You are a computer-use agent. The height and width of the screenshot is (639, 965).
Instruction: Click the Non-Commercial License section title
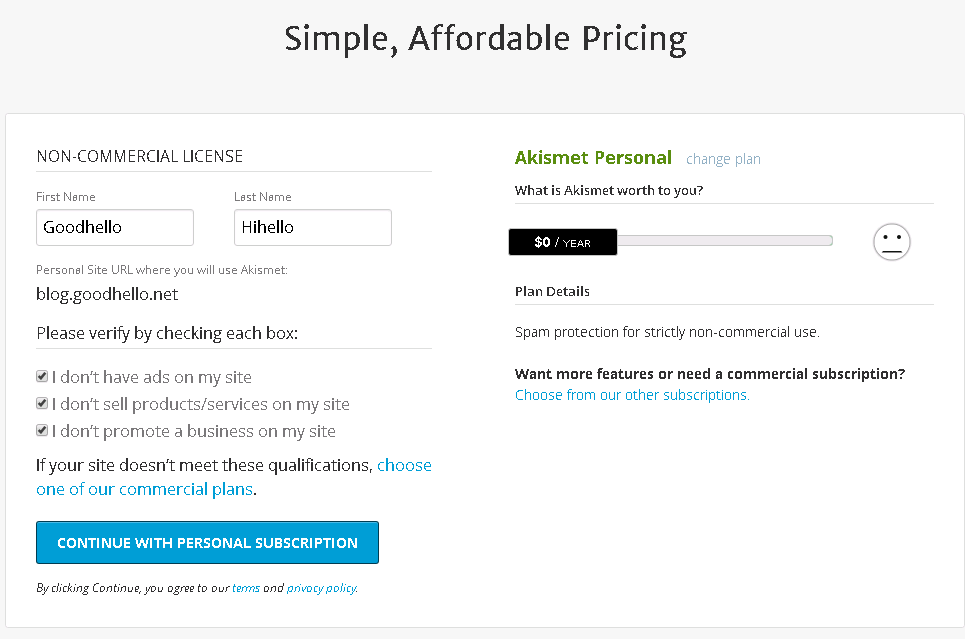pos(140,156)
